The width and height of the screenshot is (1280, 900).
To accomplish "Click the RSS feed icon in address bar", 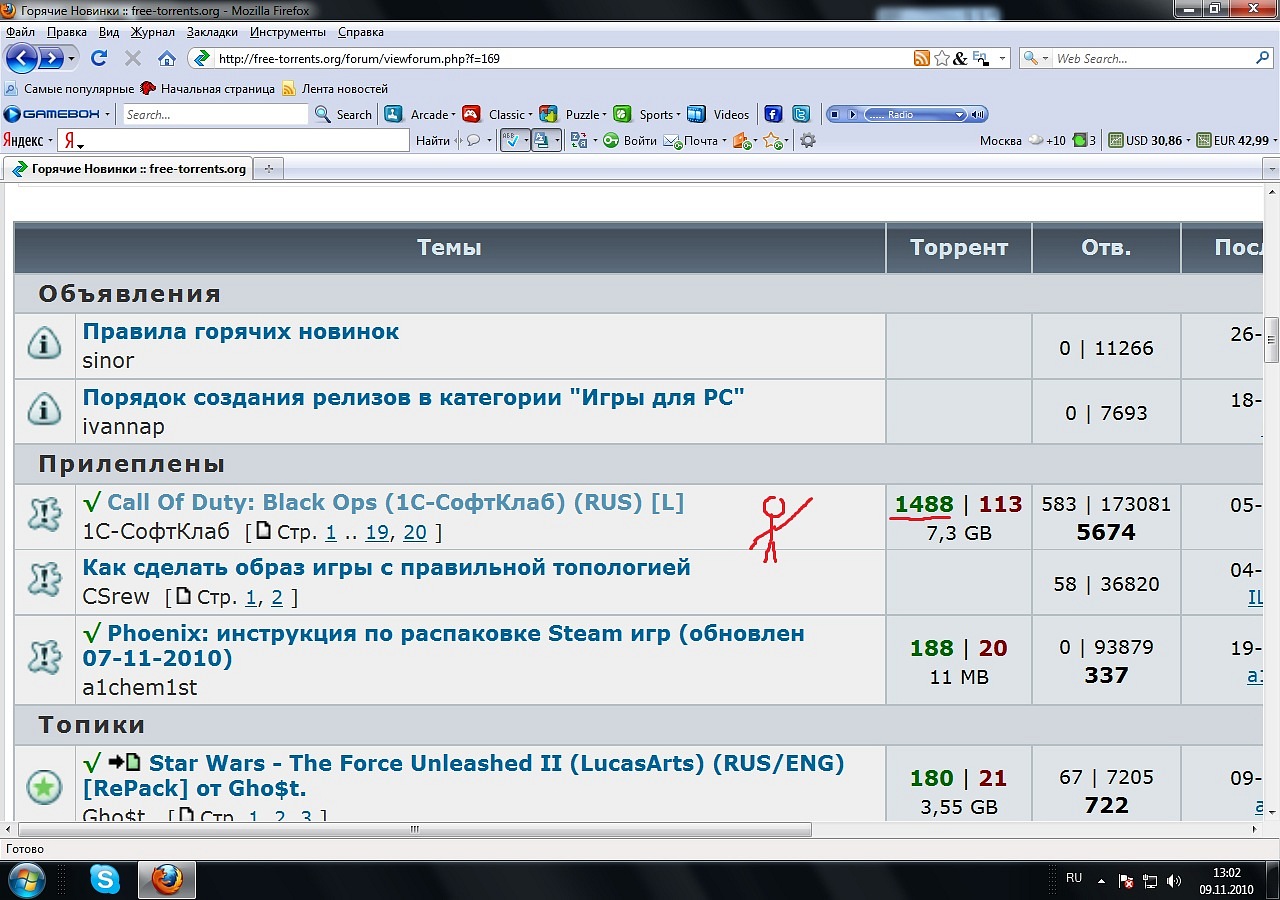I will coord(921,59).
